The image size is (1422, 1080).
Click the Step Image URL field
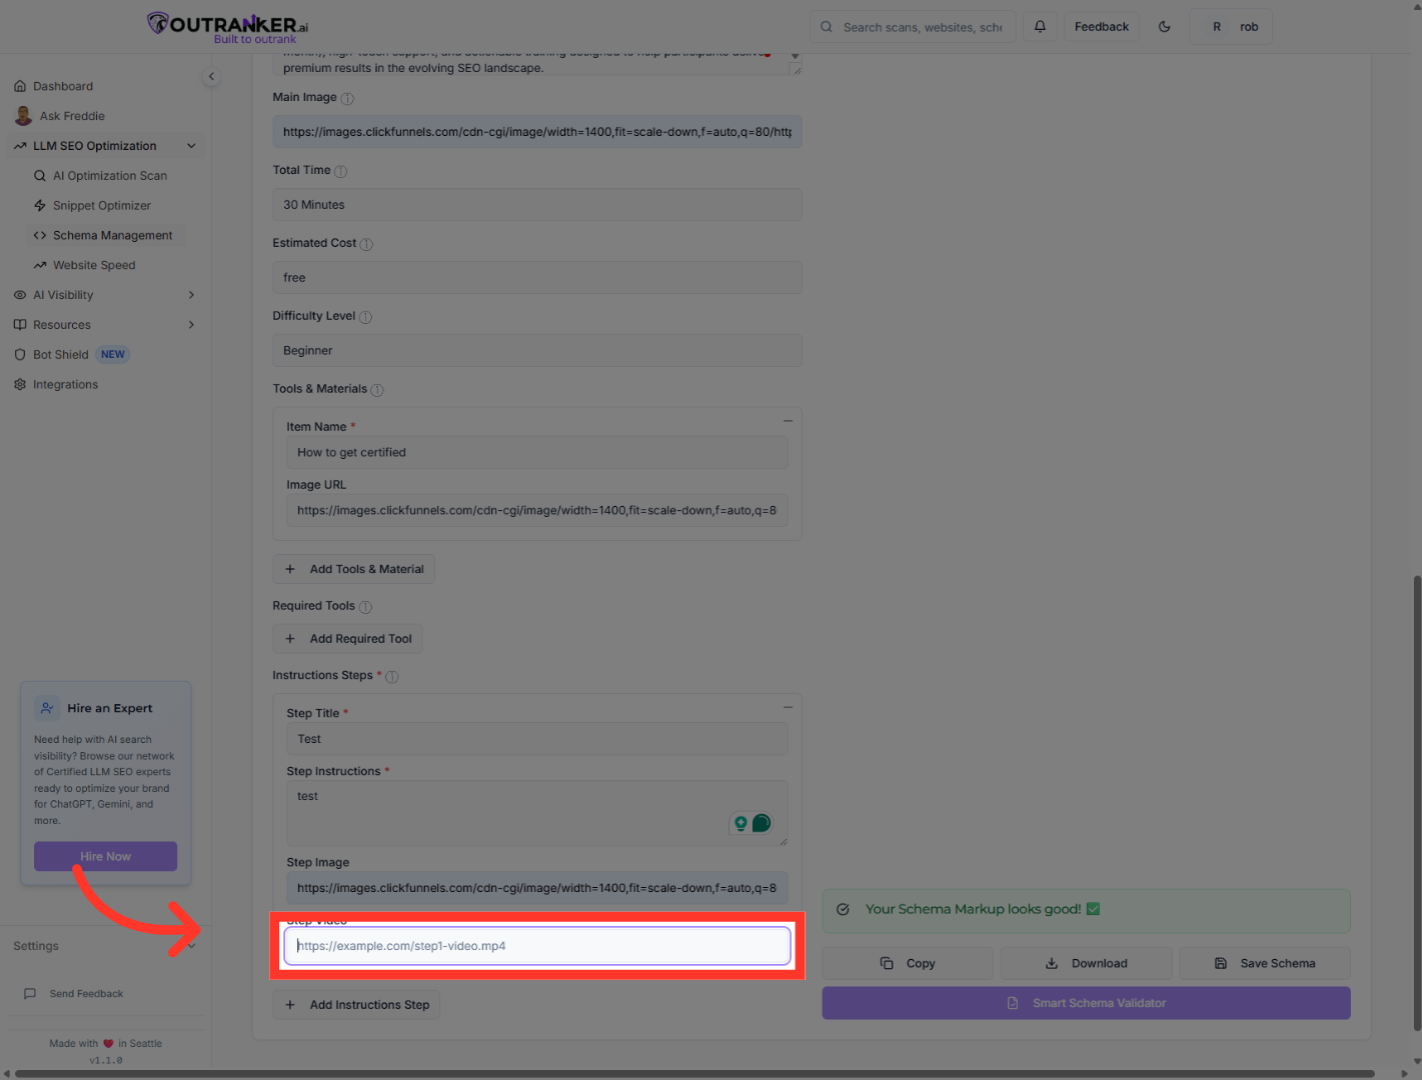(537, 888)
